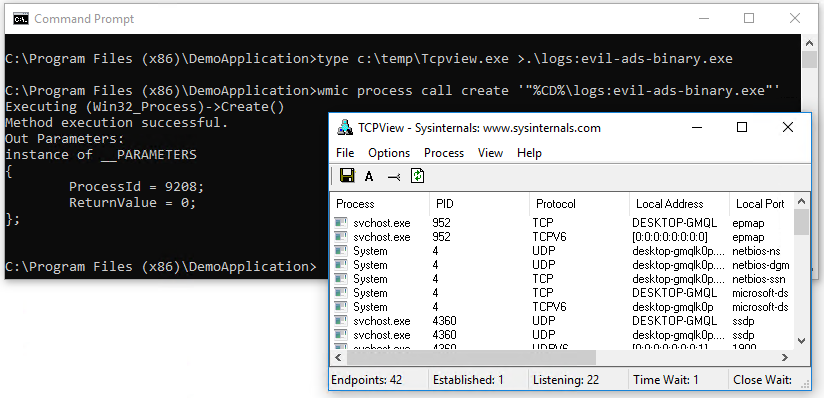This screenshot has width=824, height=398.
Task: Sort by the Protocol column header
Action: (580, 203)
